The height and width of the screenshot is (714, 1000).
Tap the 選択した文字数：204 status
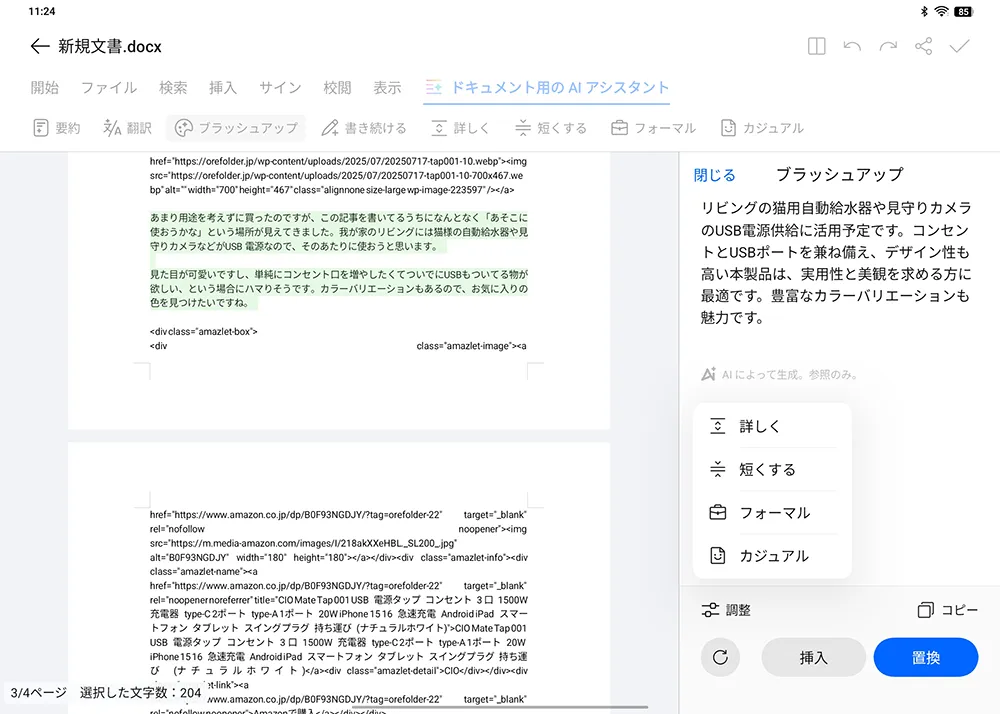tap(140, 693)
